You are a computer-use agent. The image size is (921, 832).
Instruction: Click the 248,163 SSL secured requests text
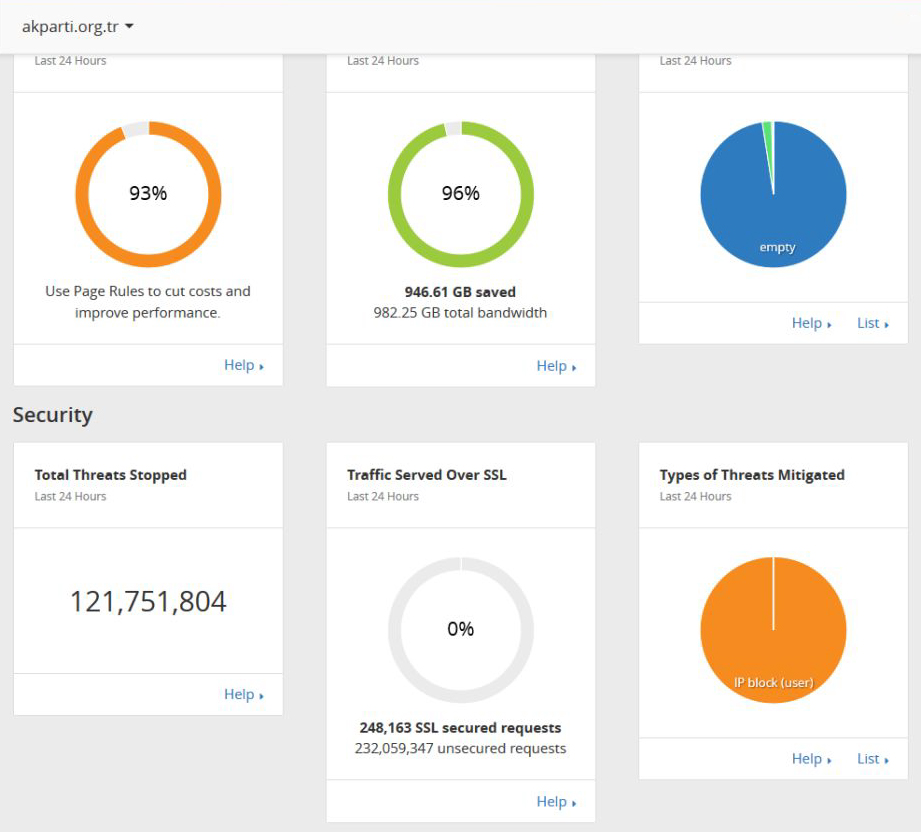tap(460, 728)
